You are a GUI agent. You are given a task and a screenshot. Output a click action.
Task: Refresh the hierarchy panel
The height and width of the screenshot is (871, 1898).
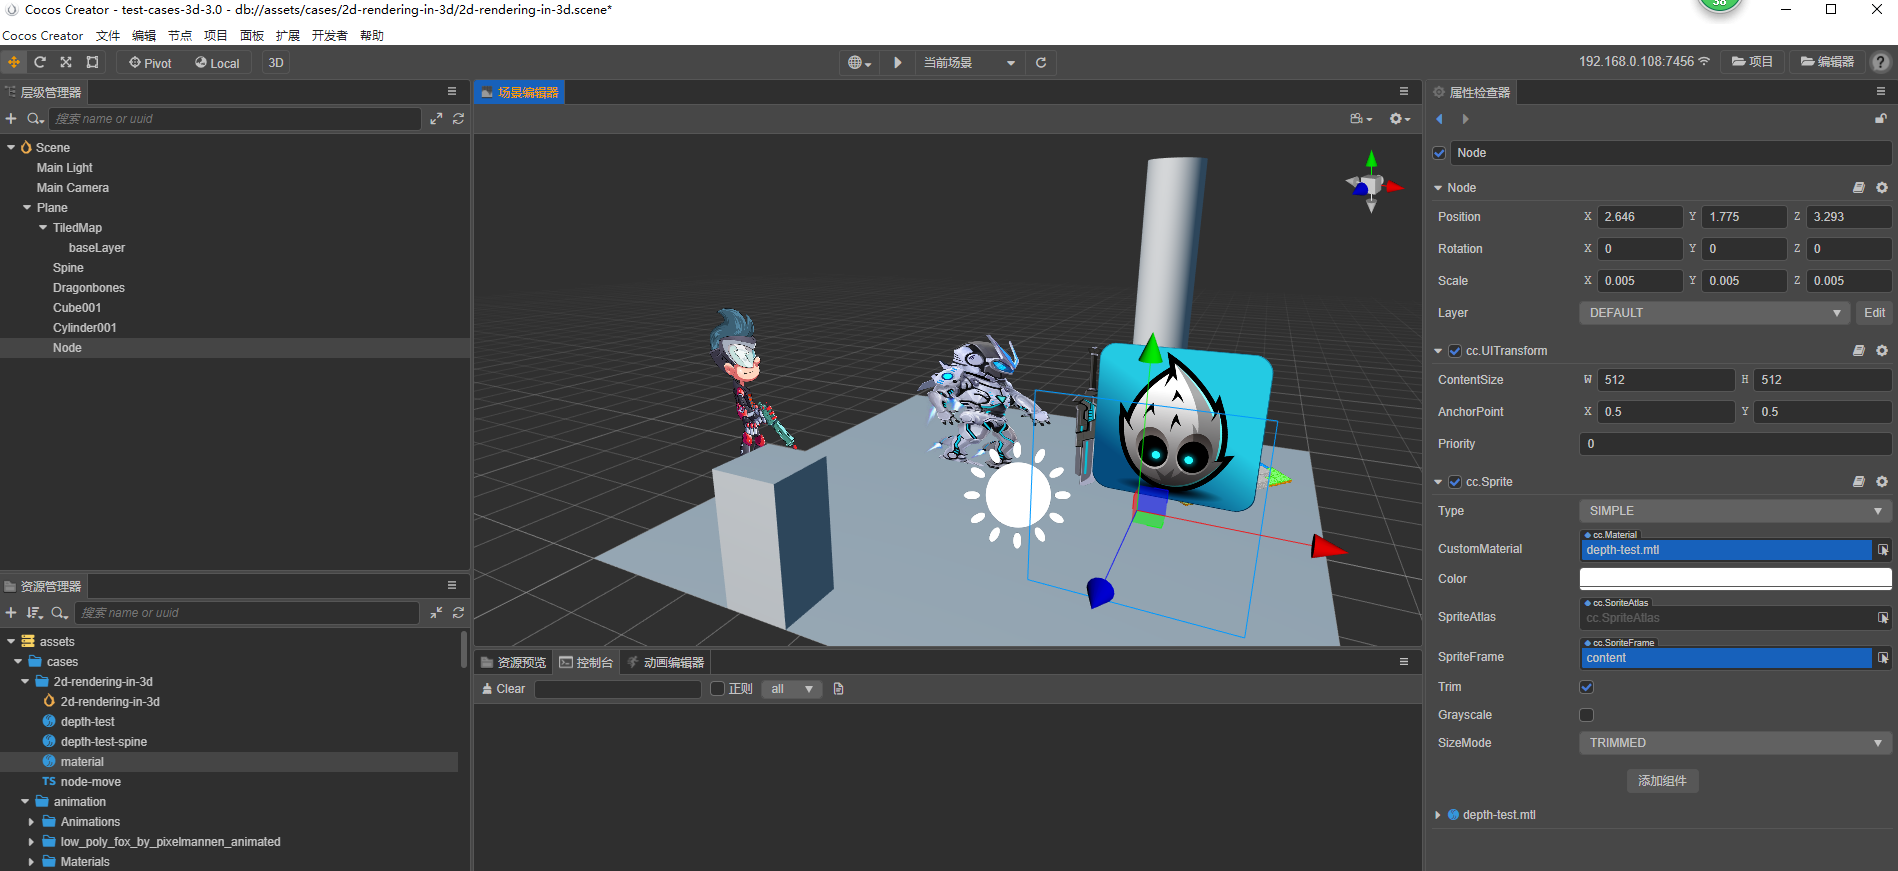(458, 118)
